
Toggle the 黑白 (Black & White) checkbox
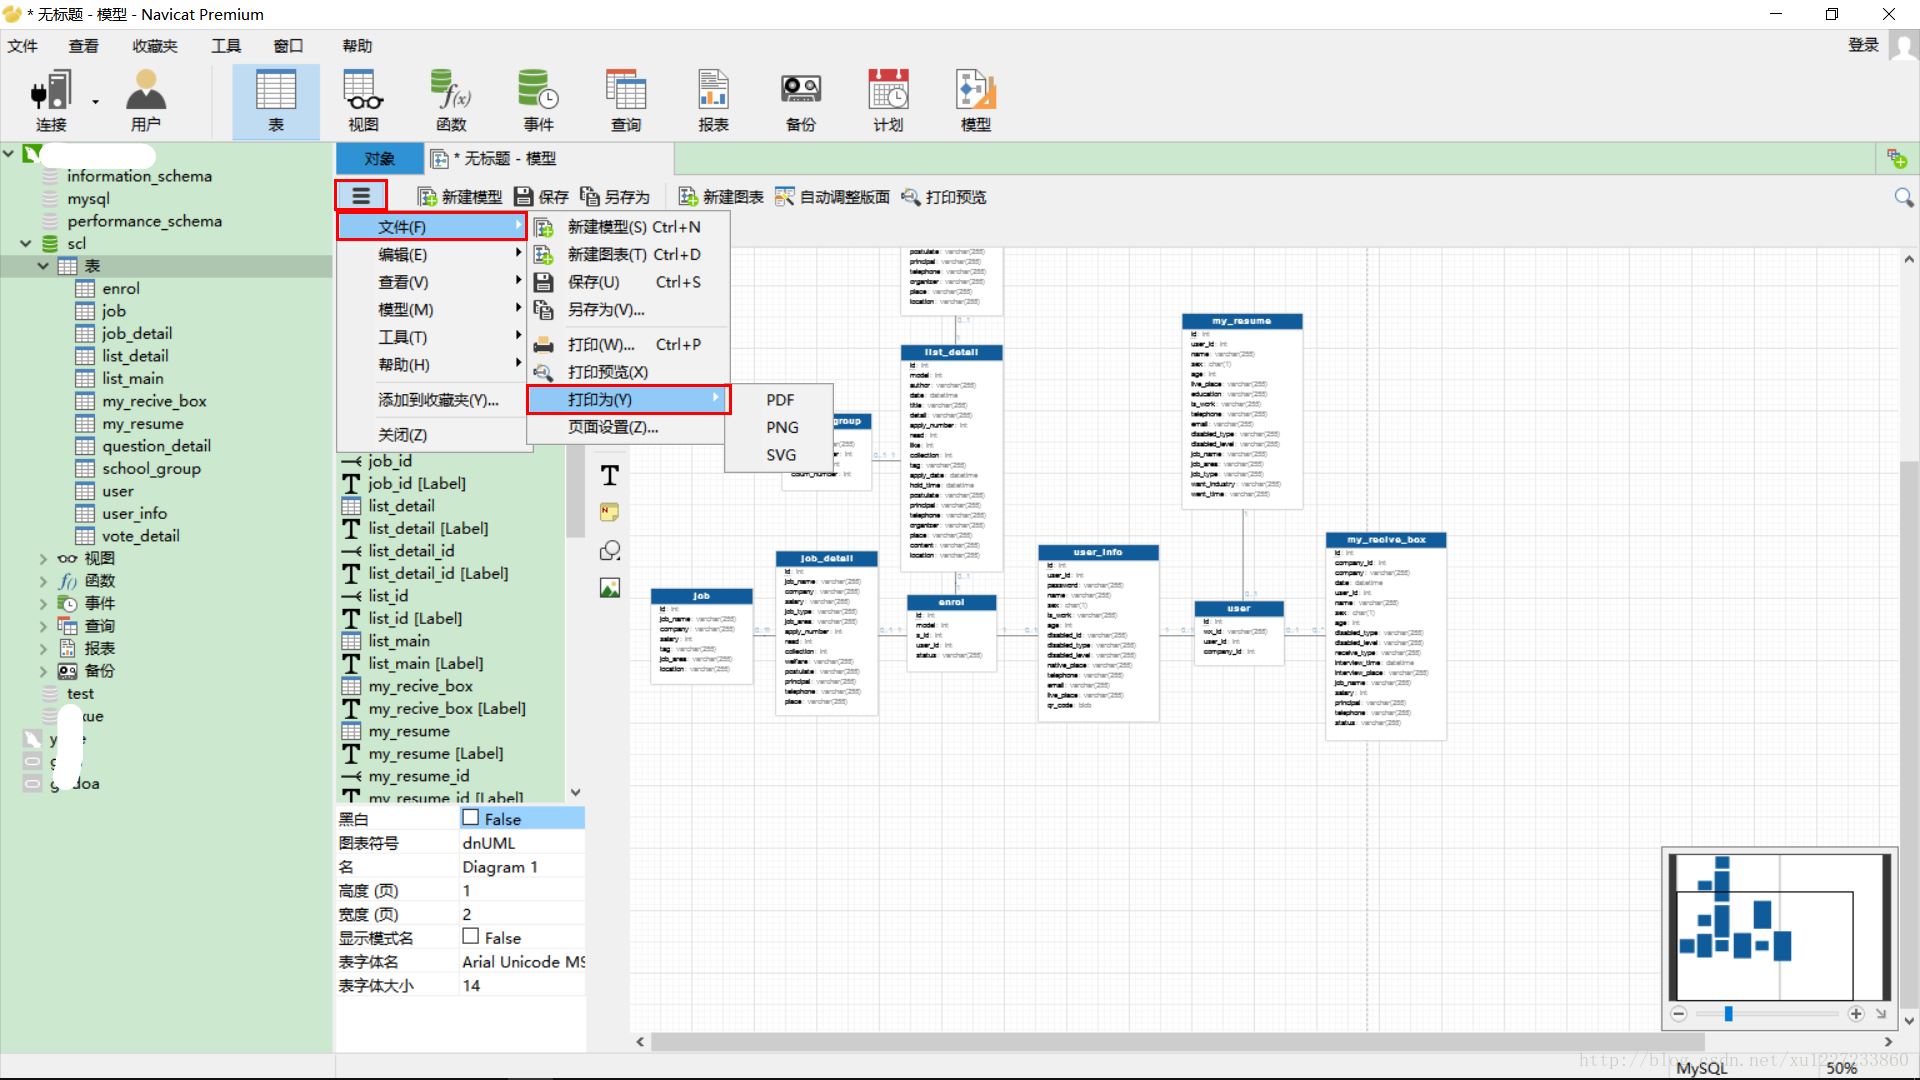coord(472,818)
